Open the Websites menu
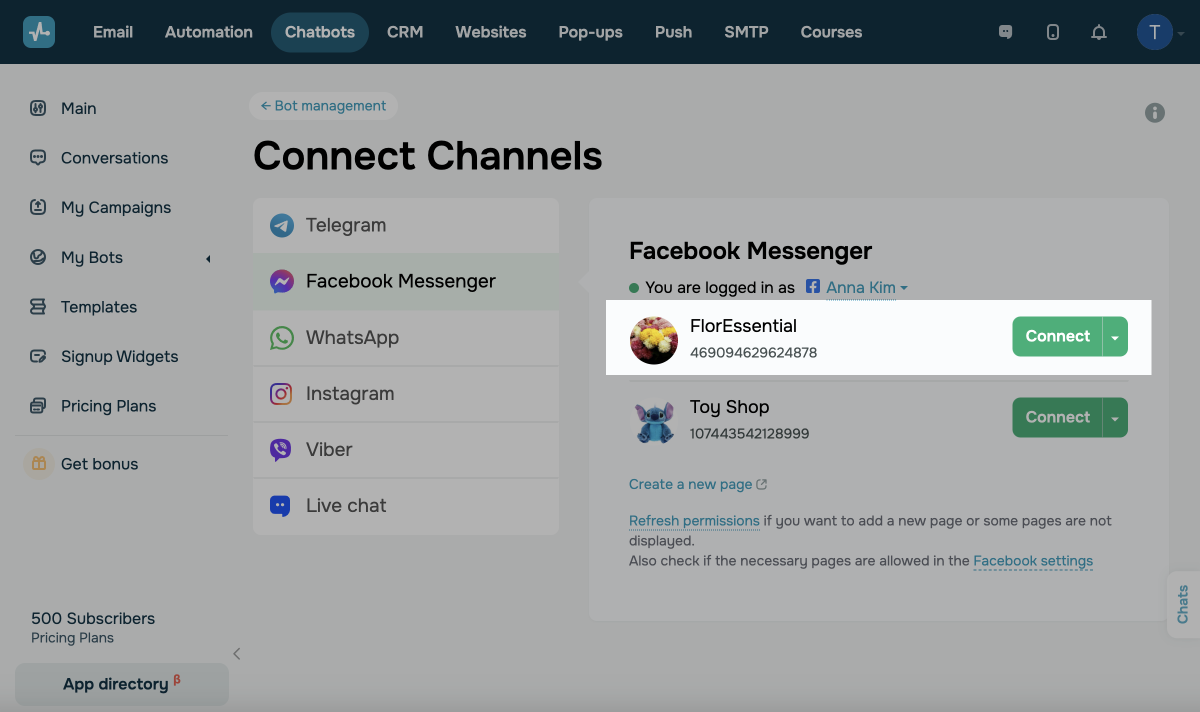 click(491, 32)
